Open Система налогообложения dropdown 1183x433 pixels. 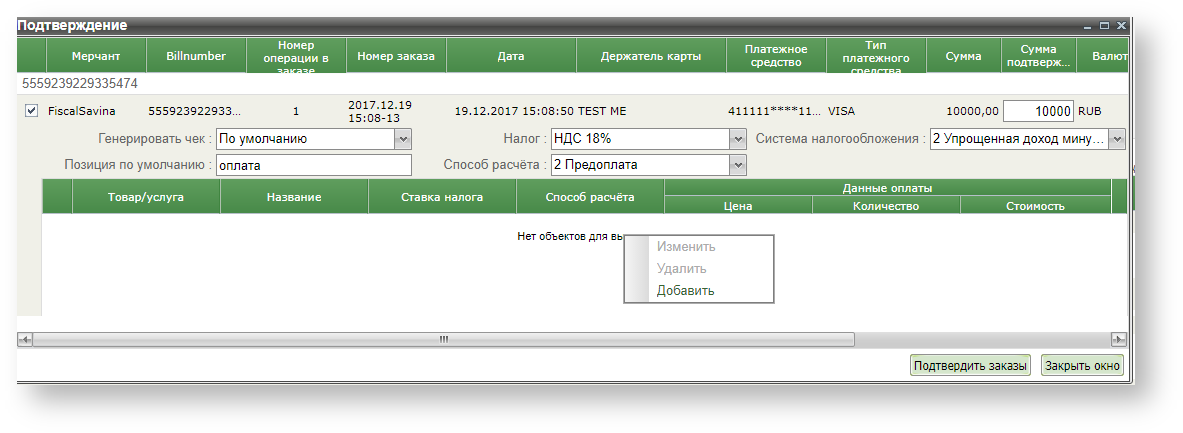(1117, 139)
